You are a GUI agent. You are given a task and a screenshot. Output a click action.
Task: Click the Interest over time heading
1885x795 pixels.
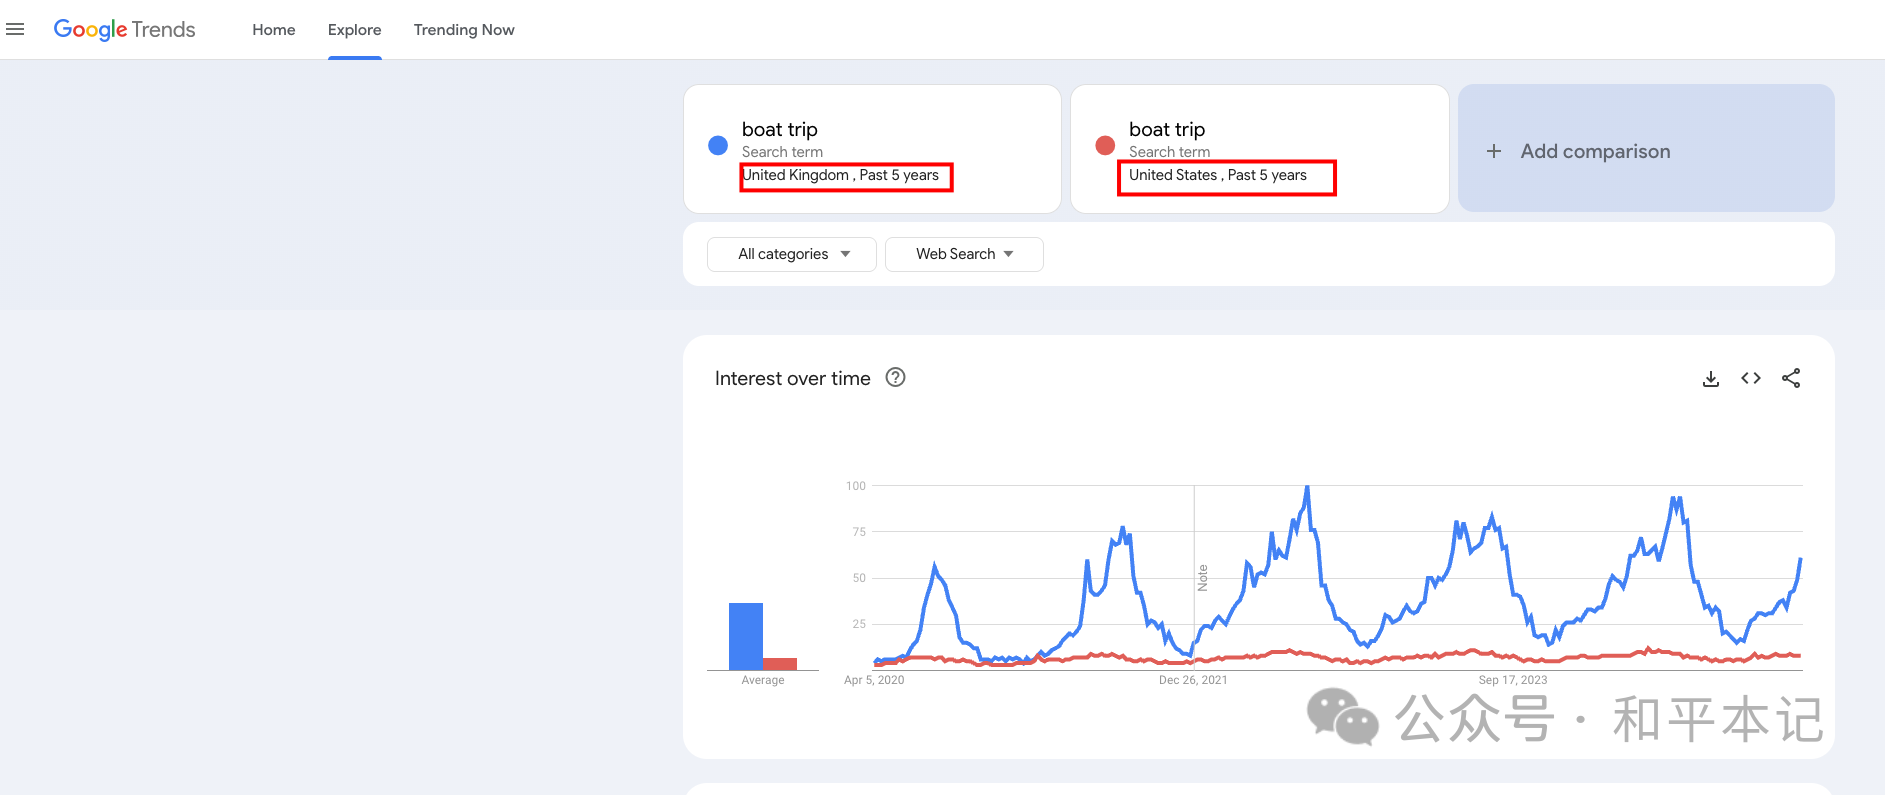[793, 379]
